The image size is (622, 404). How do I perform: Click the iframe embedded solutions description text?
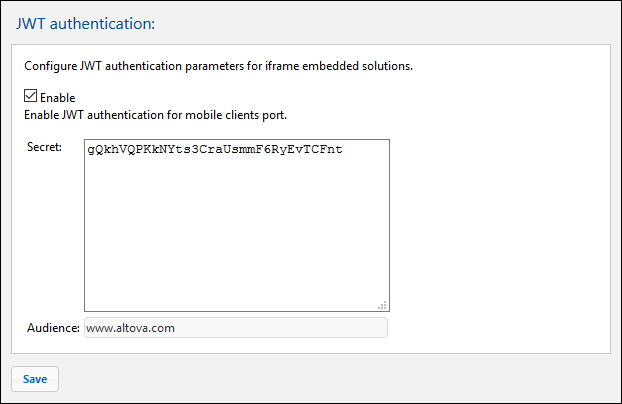click(x=218, y=67)
